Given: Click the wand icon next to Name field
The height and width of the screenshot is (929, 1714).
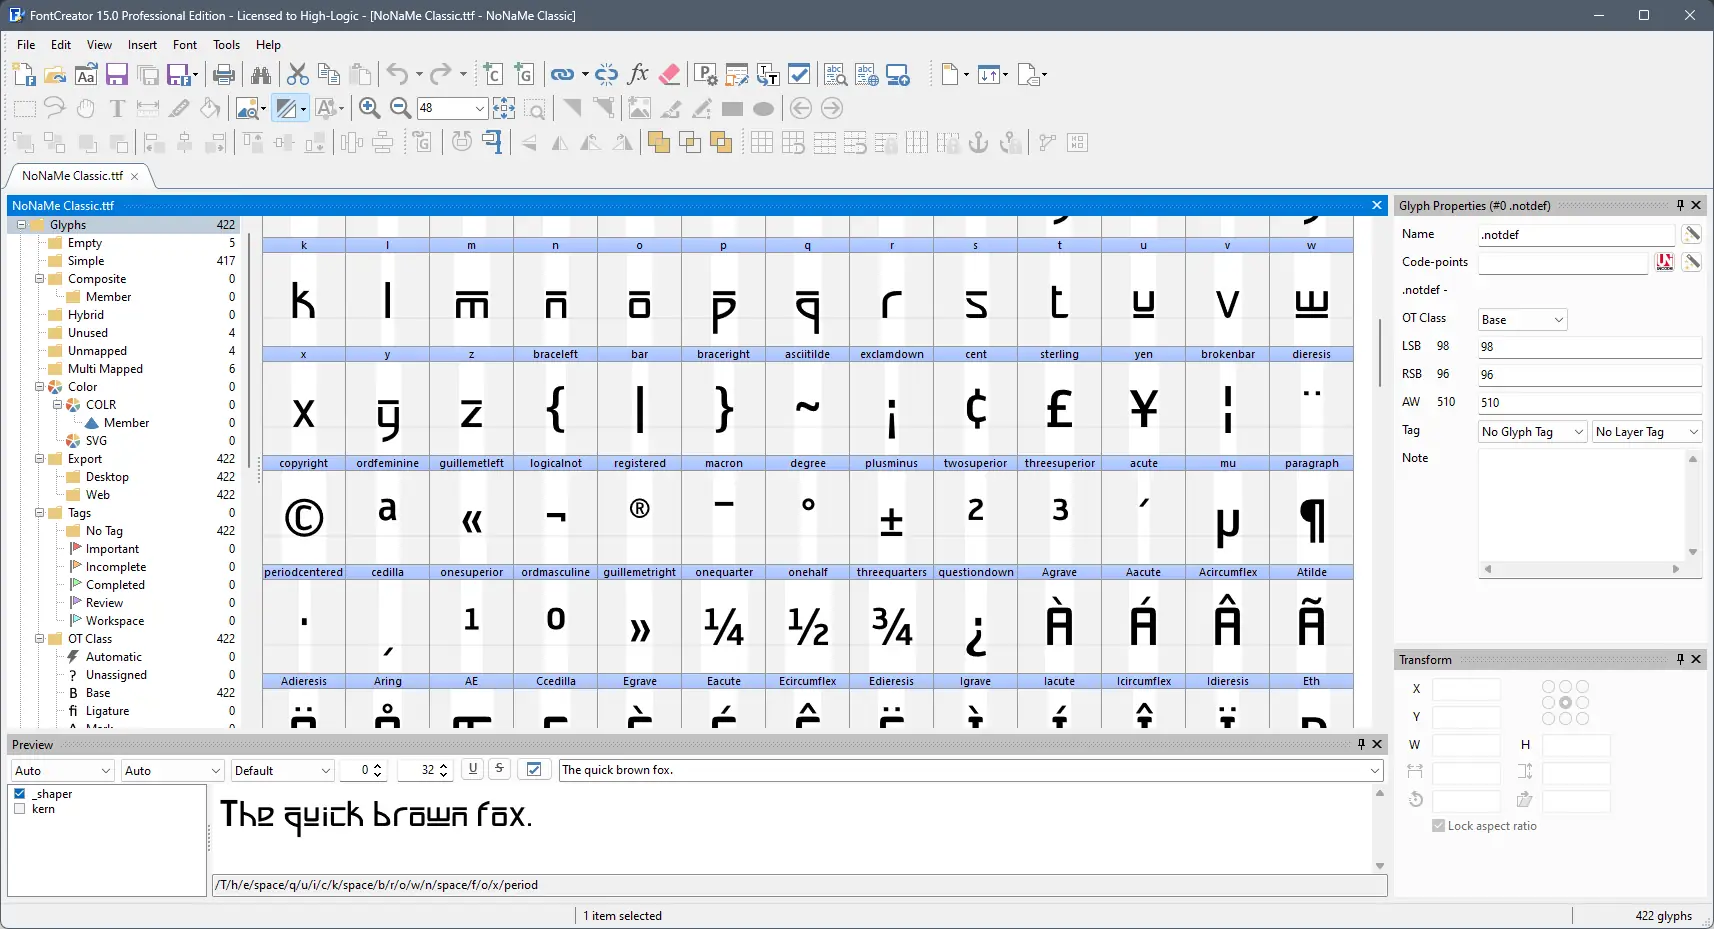Looking at the screenshot, I should tap(1692, 234).
